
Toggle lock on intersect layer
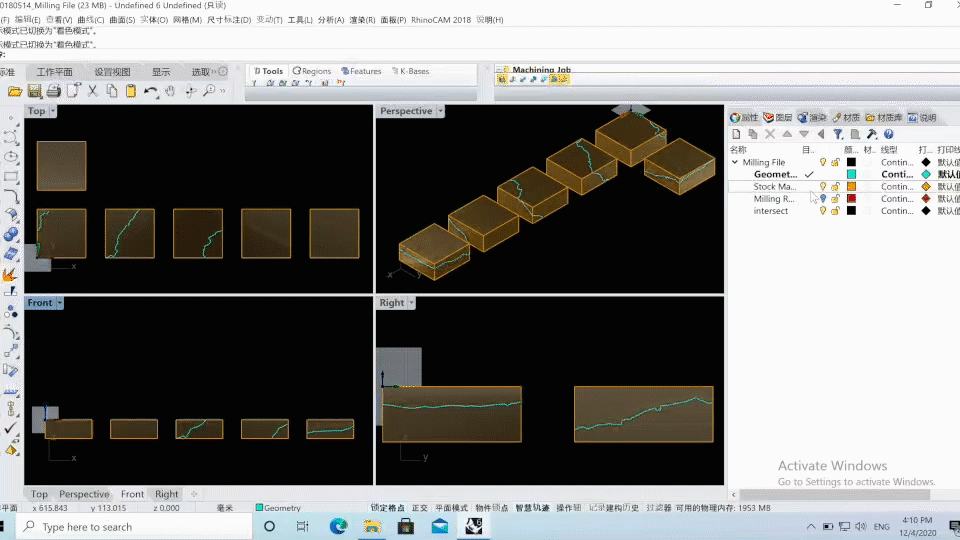[835, 211]
